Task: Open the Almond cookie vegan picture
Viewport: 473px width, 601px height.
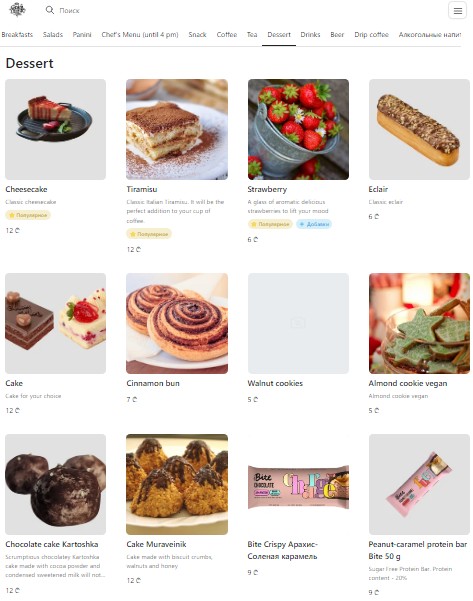Action: (419, 323)
